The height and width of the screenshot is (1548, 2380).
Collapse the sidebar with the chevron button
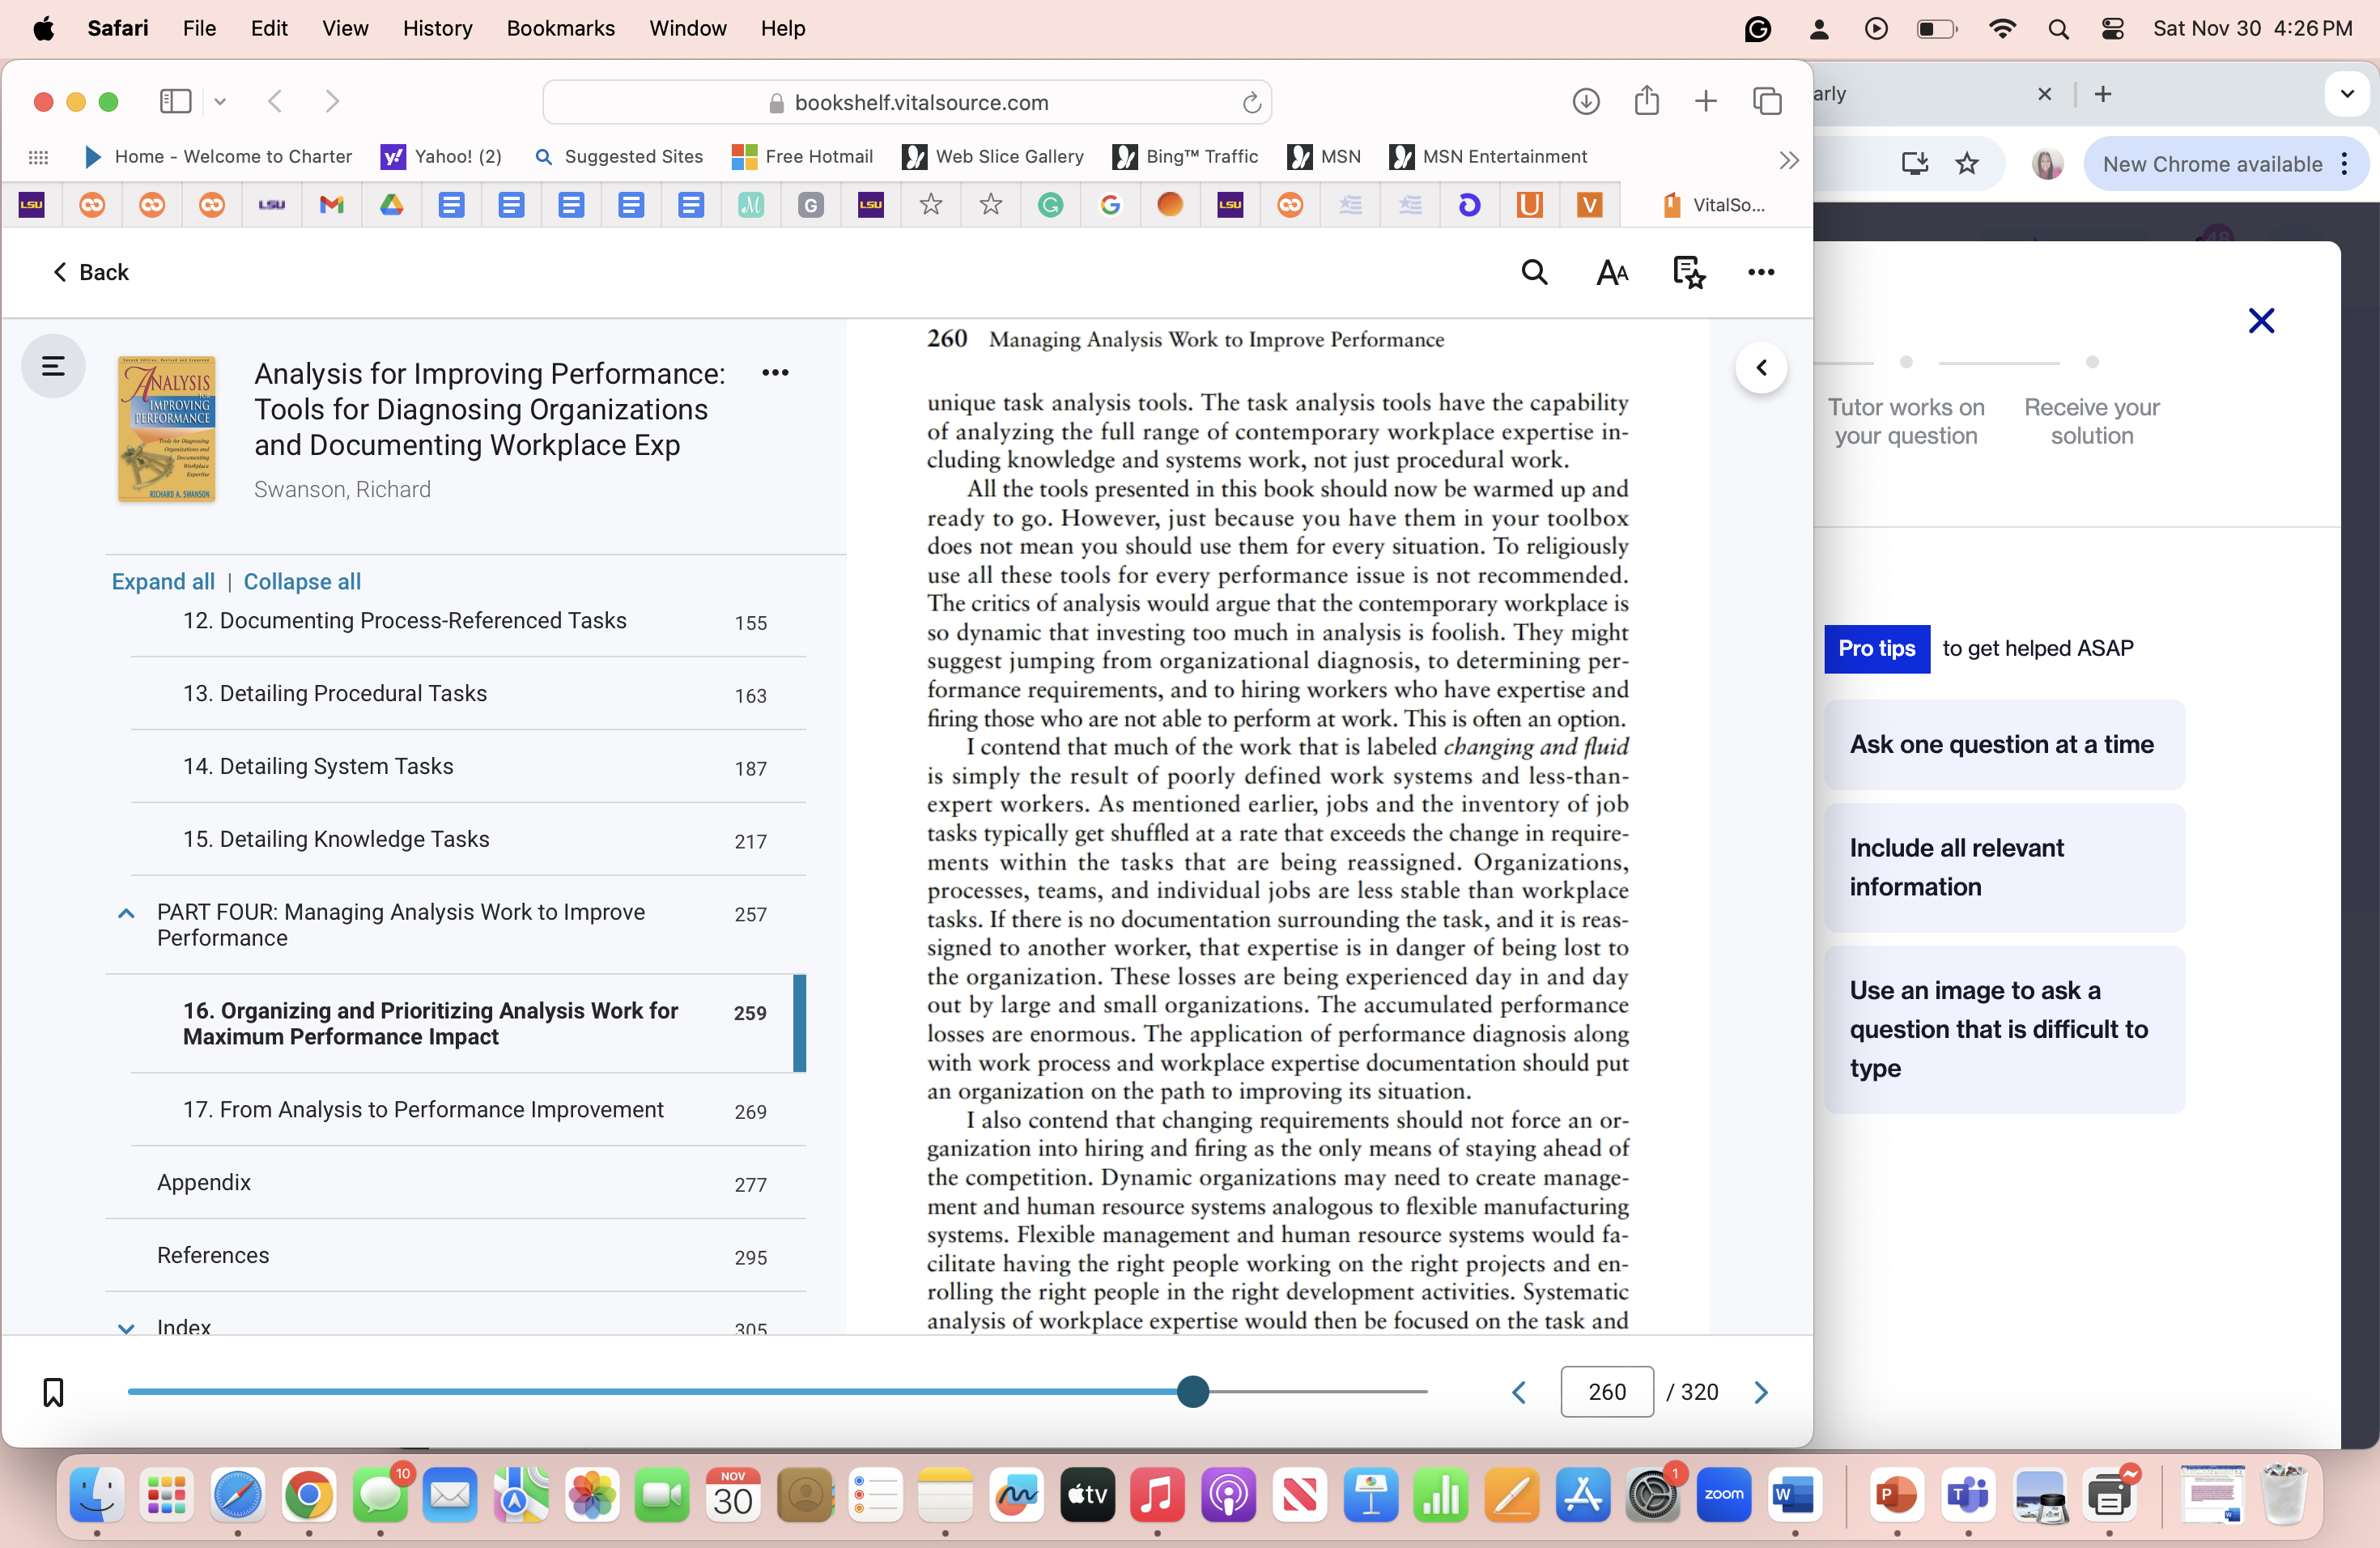(1761, 368)
